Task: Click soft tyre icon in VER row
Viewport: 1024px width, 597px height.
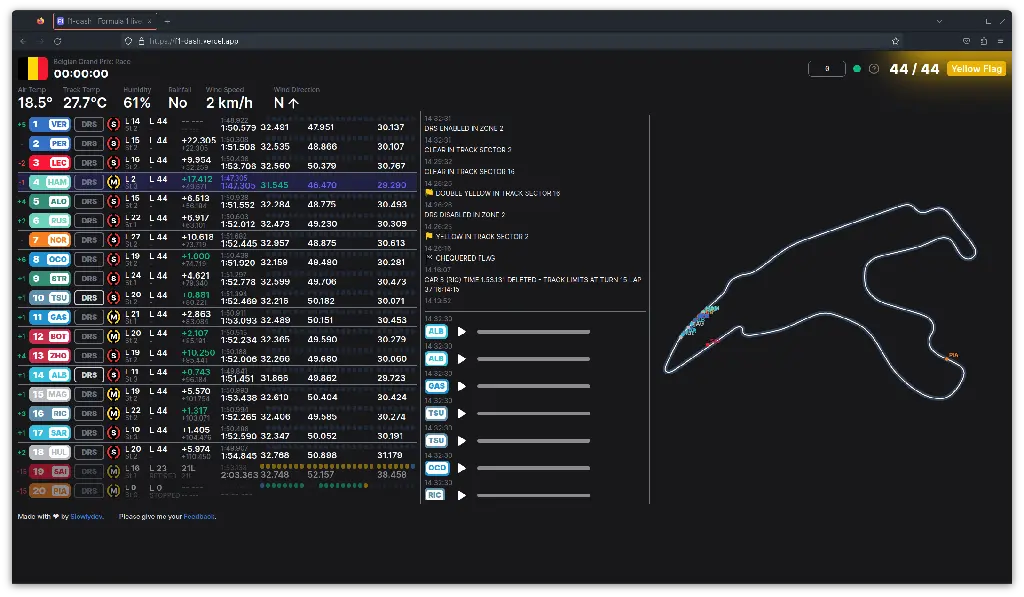Action: click(x=114, y=124)
